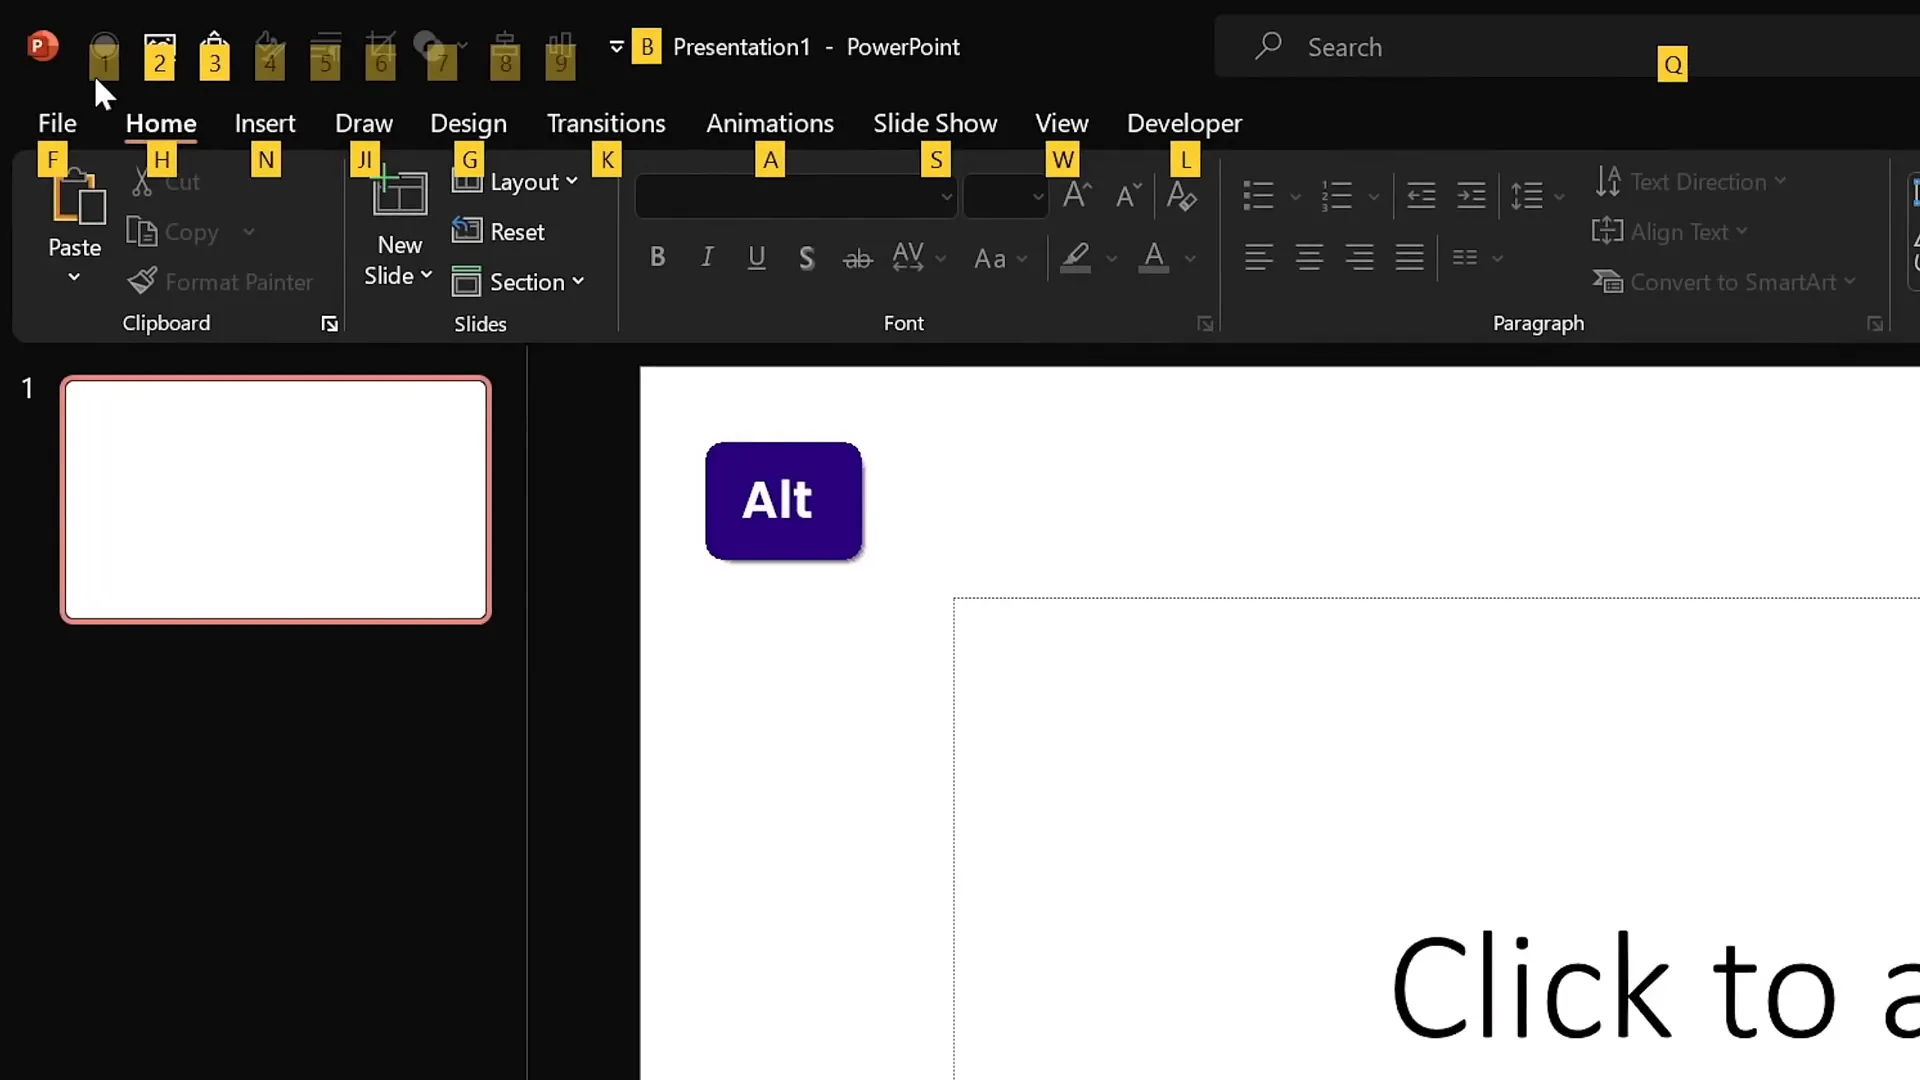1920x1080 pixels.
Task: Switch to the Design tab
Action: click(468, 123)
